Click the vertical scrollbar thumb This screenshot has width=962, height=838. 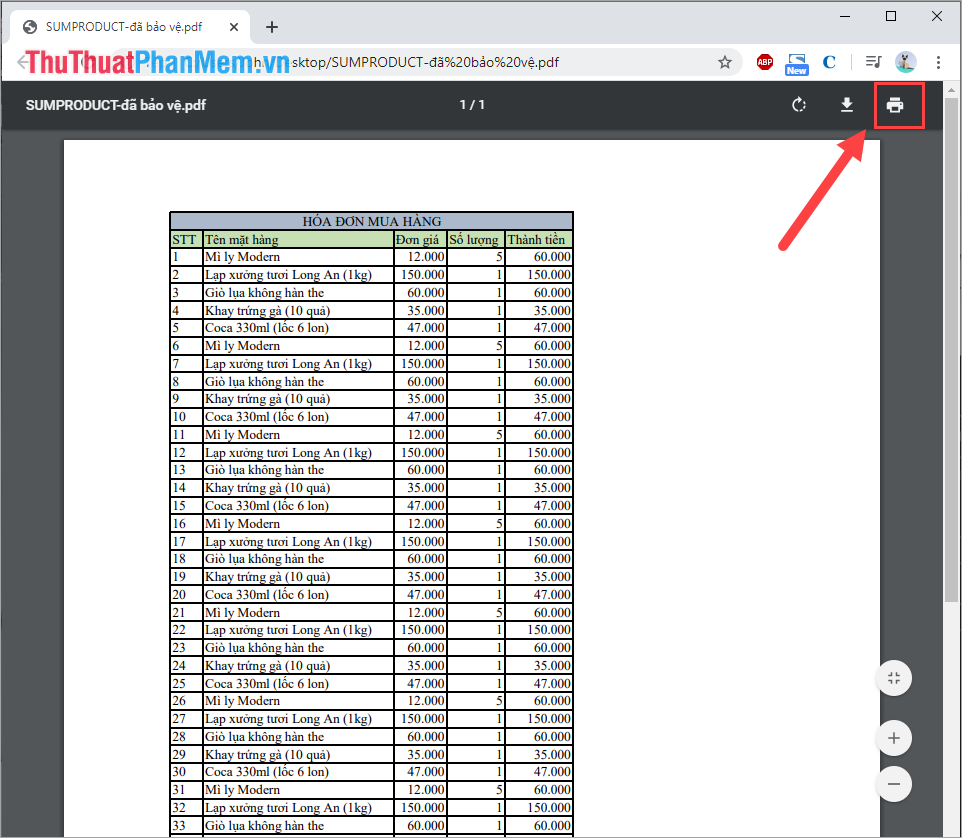pyautogui.click(x=950, y=350)
